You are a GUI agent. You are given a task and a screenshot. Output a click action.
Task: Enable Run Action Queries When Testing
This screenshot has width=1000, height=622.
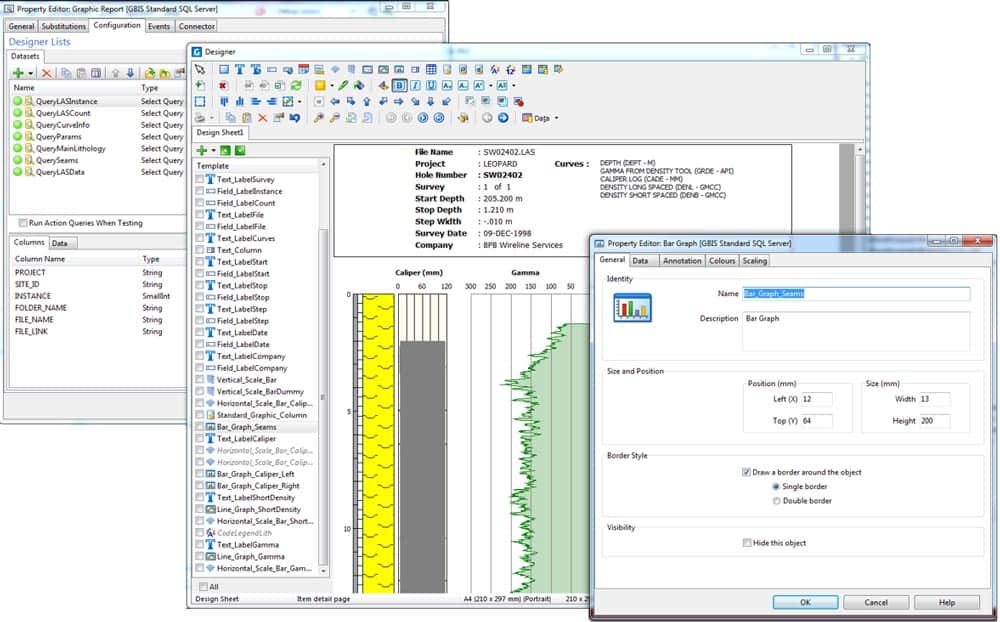click(21, 222)
